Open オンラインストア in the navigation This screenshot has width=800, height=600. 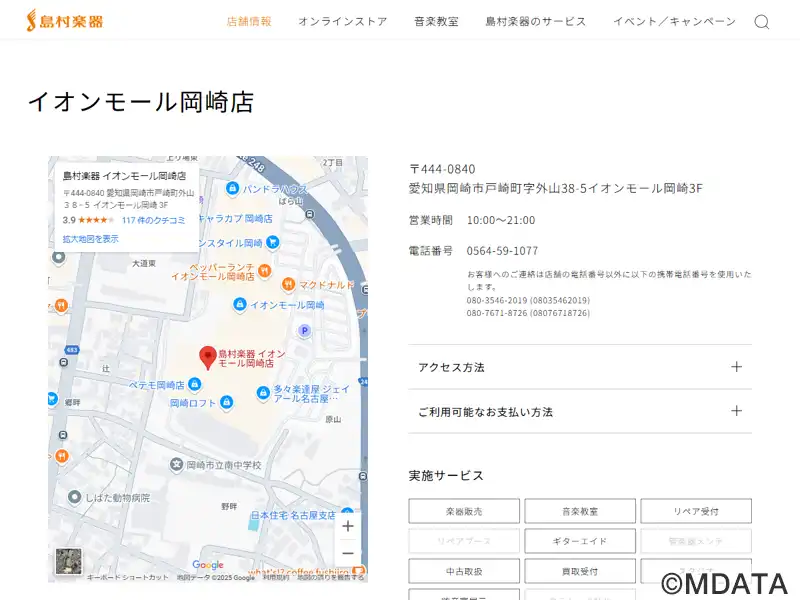[343, 21]
